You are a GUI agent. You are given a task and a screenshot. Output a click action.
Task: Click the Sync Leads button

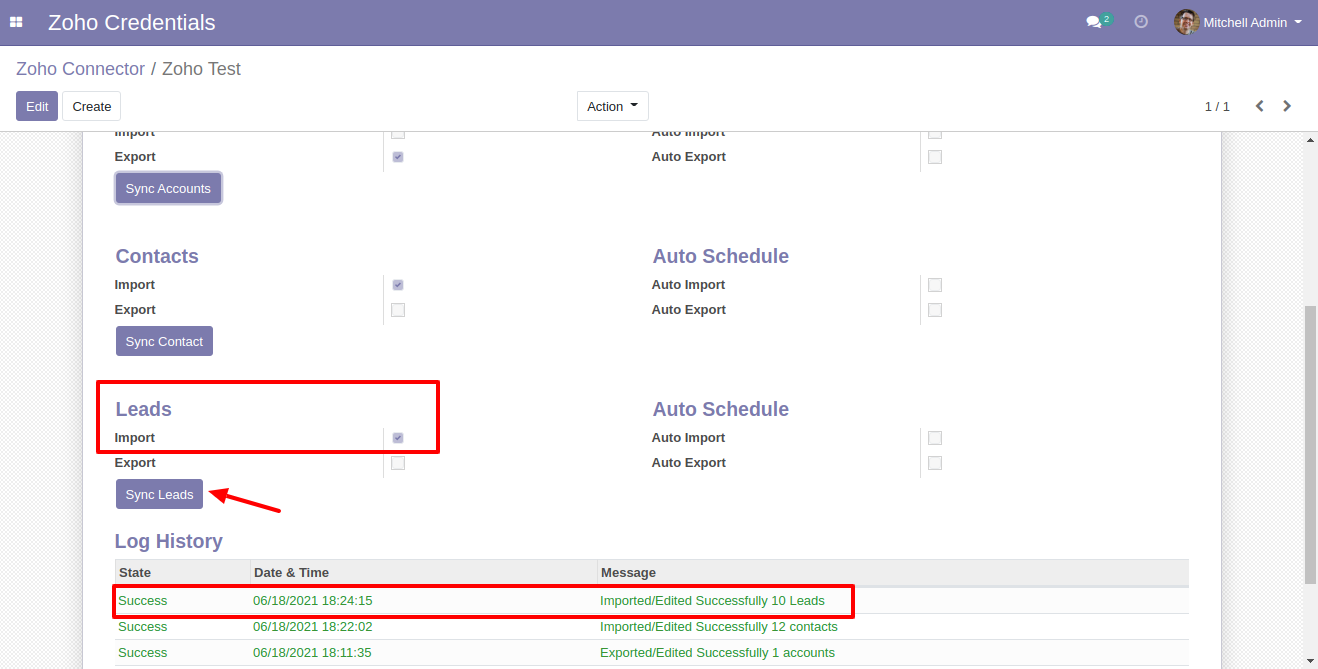coord(160,494)
